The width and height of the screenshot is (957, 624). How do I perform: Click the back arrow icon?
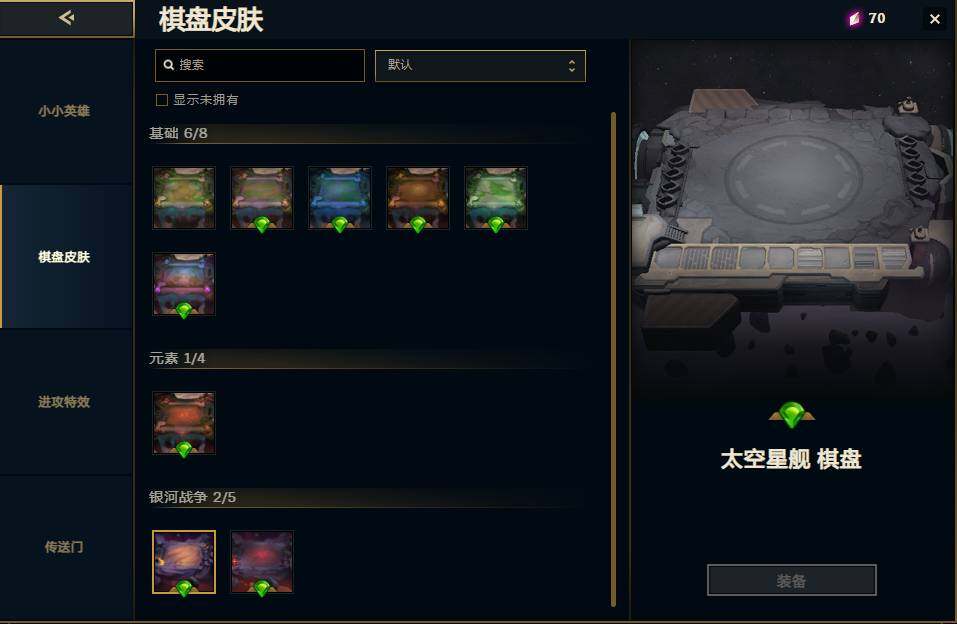[x=67, y=18]
